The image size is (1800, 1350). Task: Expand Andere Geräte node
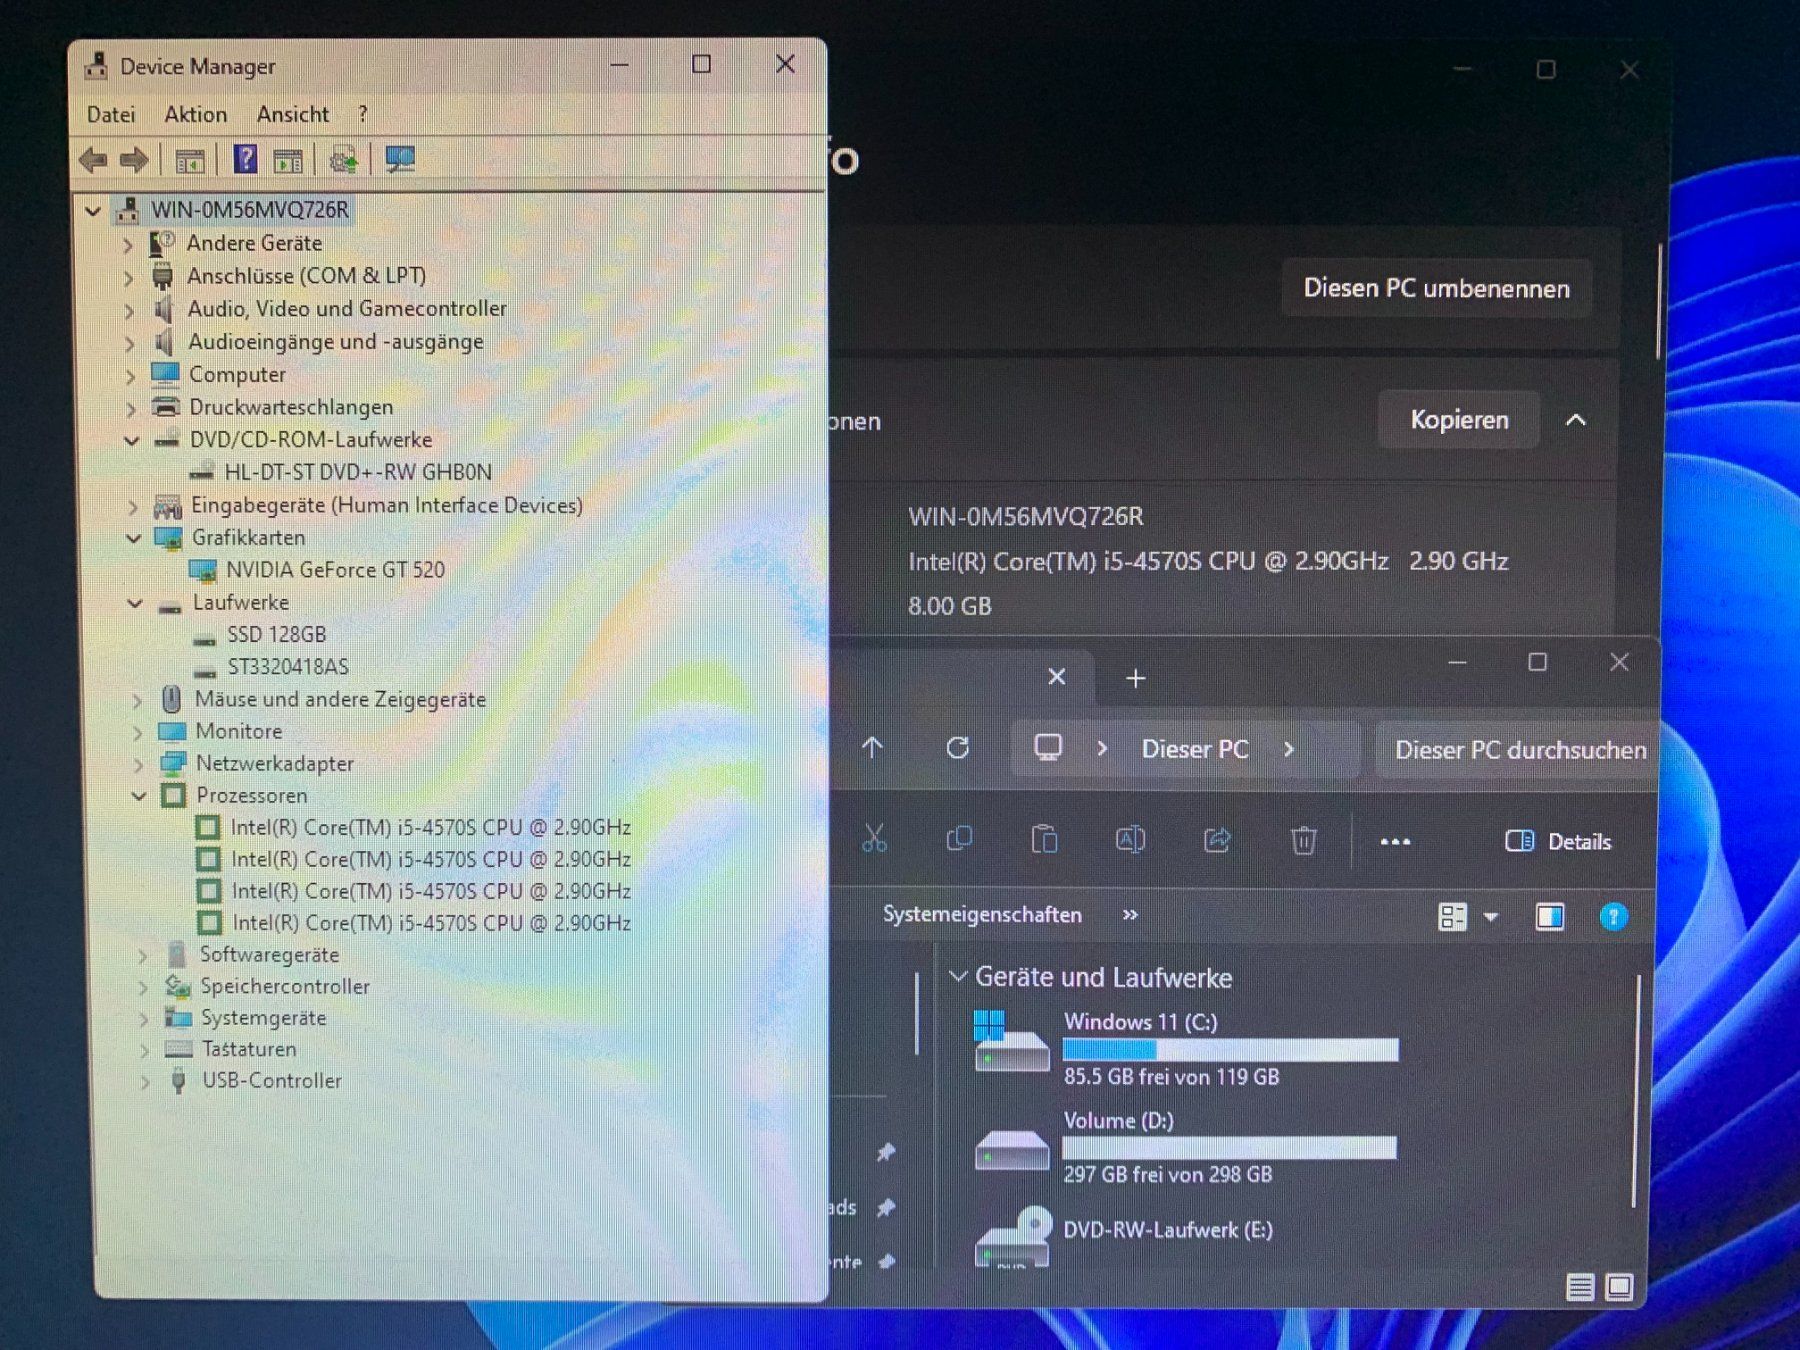[128, 244]
